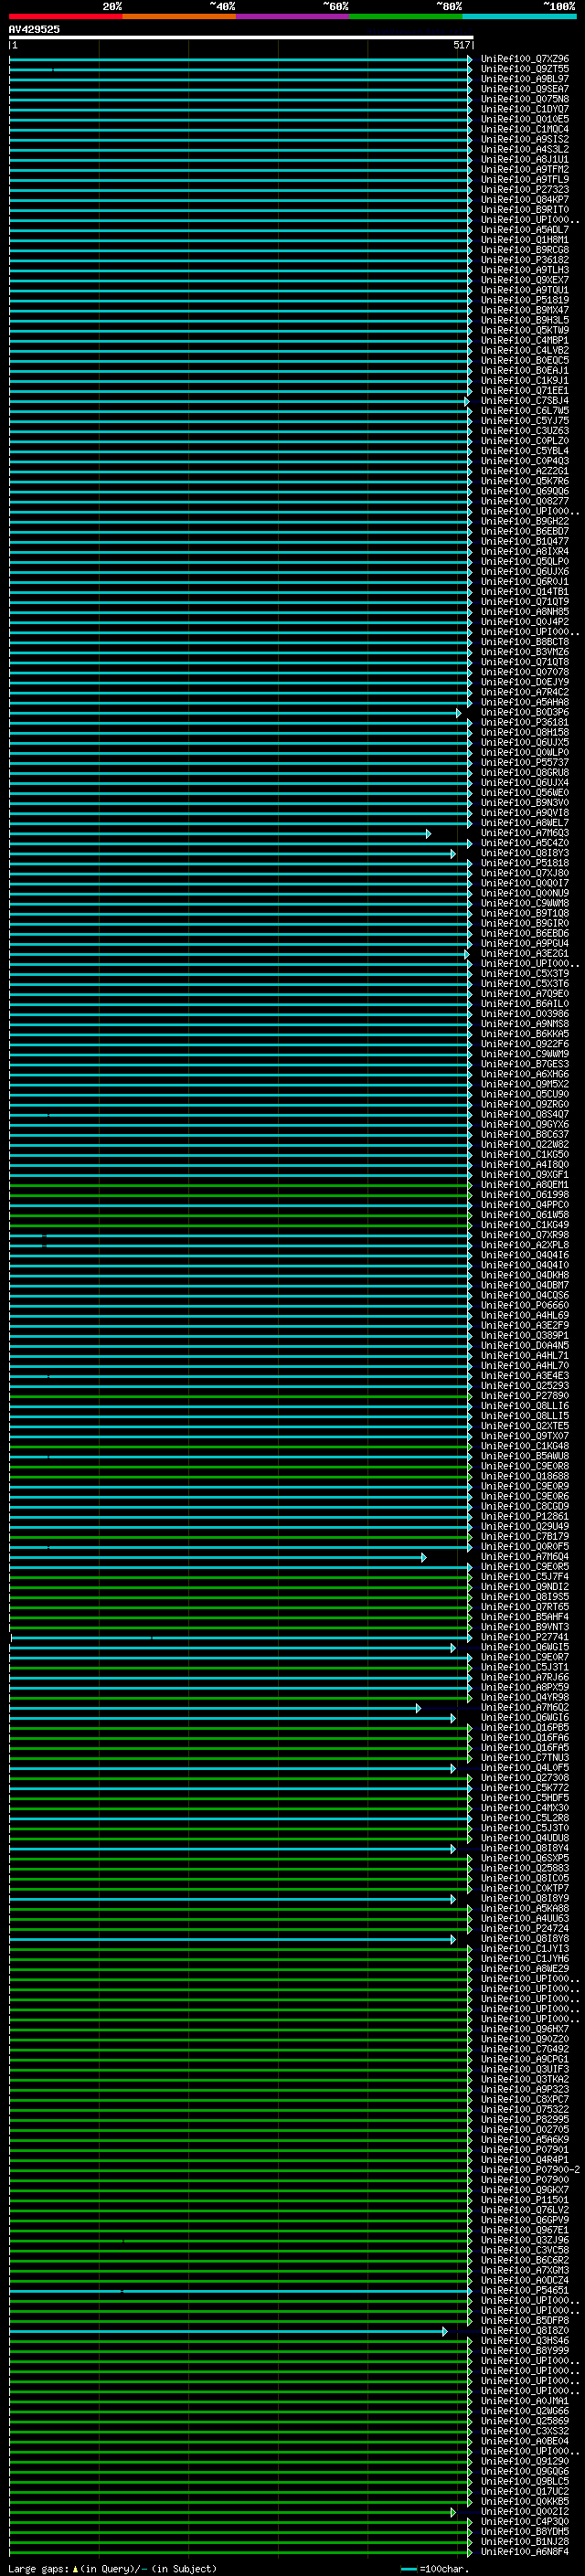585x2576 pixels.
Task: Click the arrowhead of hit UniRef100_C7SBJ4
Action: pyautogui.click(x=466, y=401)
